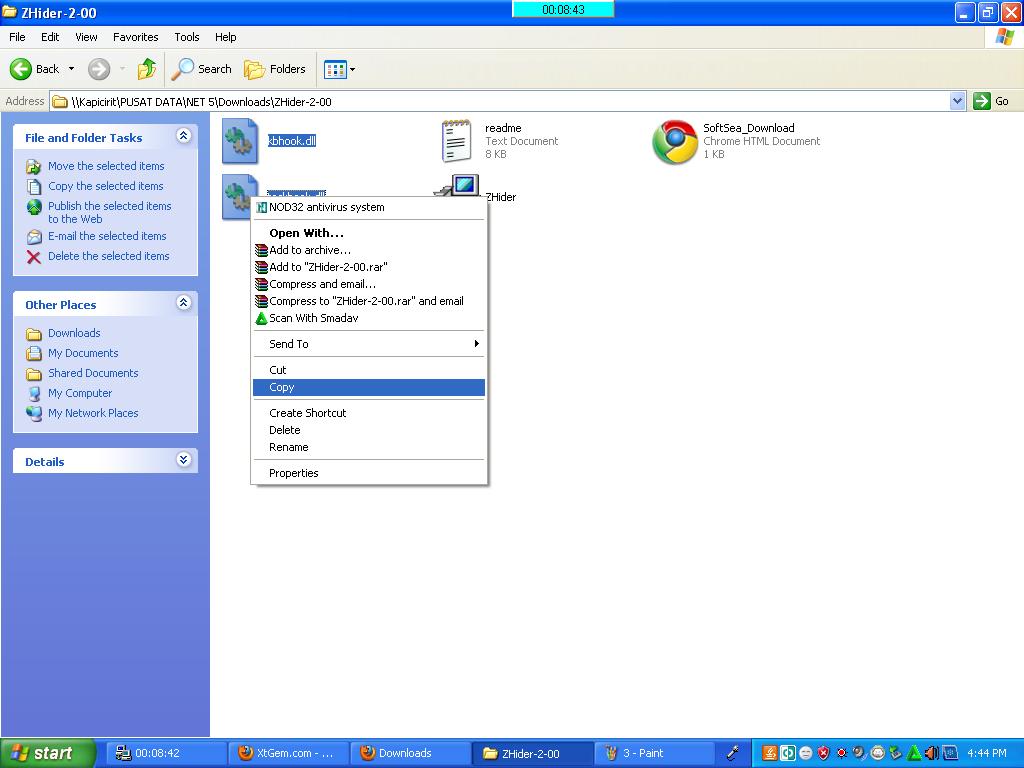Open the Back history dropdown arrow
Image resolution: width=1024 pixels, height=768 pixels.
click(71, 69)
